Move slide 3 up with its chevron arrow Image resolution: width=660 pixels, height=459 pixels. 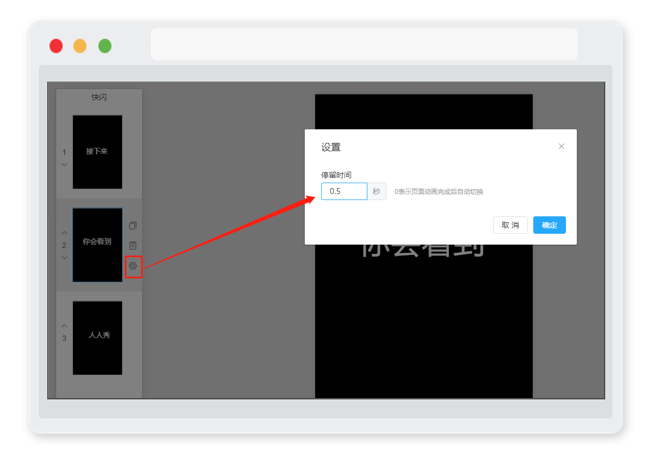[64, 326]
